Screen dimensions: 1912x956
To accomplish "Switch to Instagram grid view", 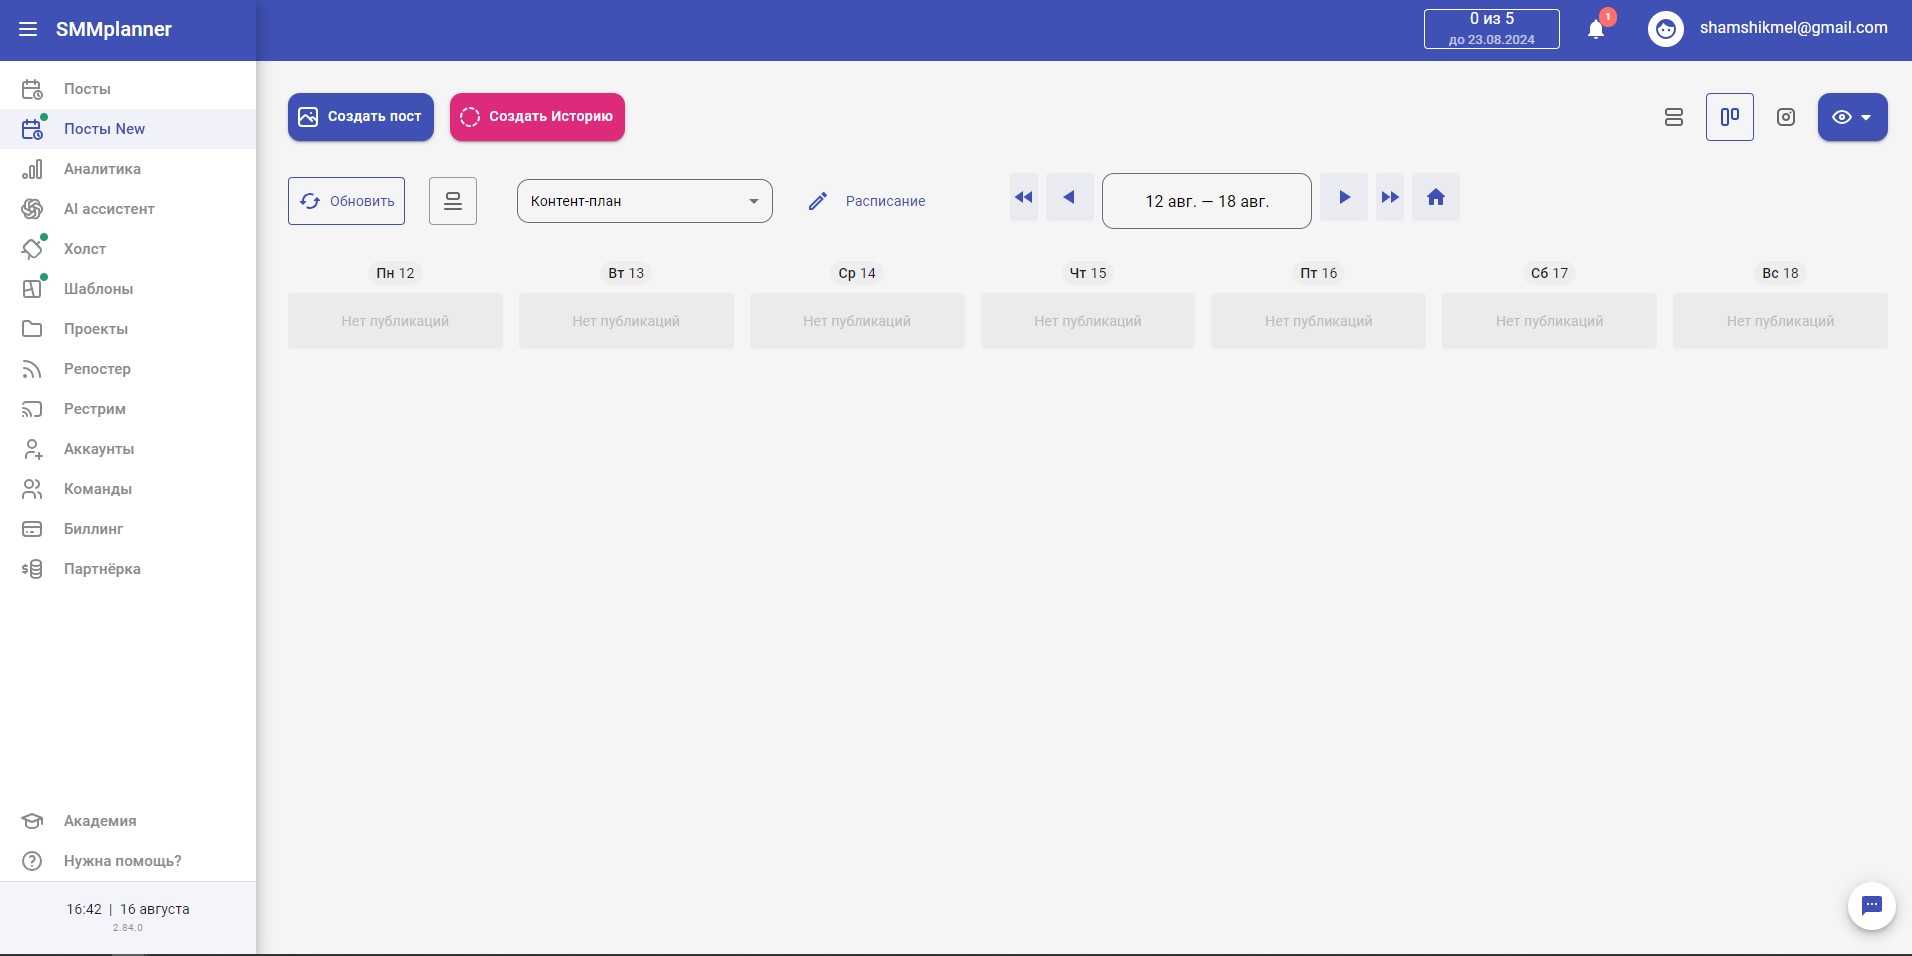I will [1786, 117].
